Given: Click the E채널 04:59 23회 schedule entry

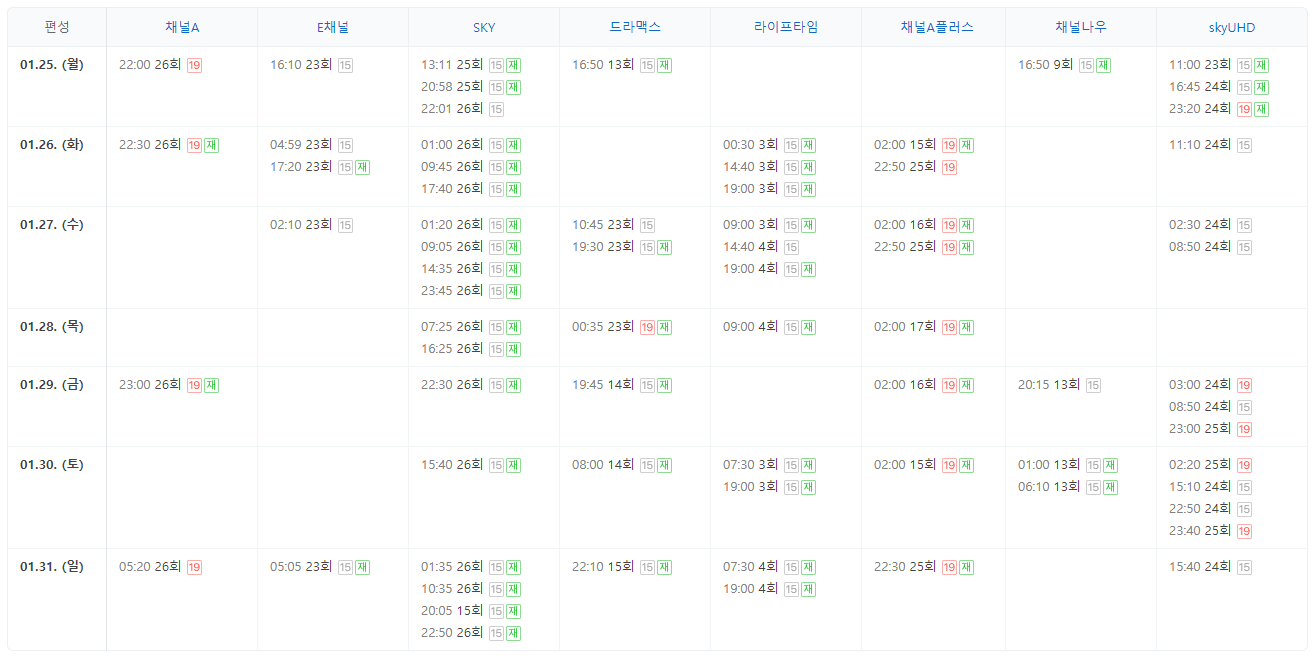Looking at the screenshot, I should (x=311, y=145).
